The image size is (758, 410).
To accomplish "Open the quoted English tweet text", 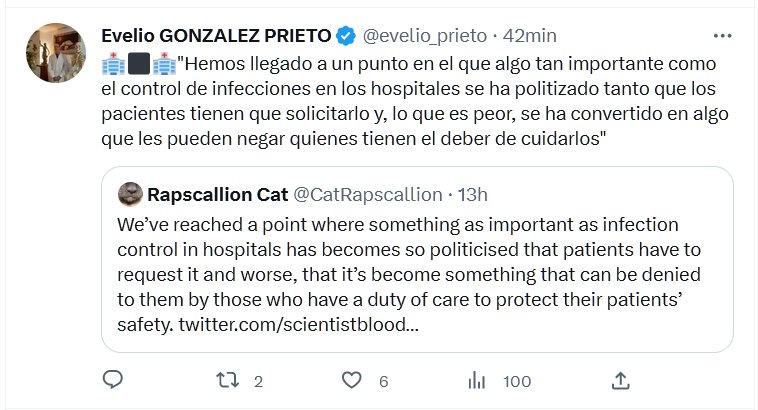I will click(x=410, y=260).
